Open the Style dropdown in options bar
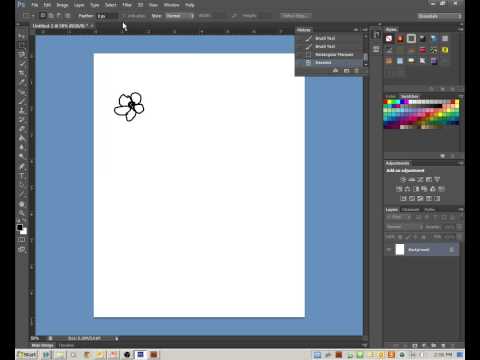Screen dimensions: 480x360 (180, 16)
